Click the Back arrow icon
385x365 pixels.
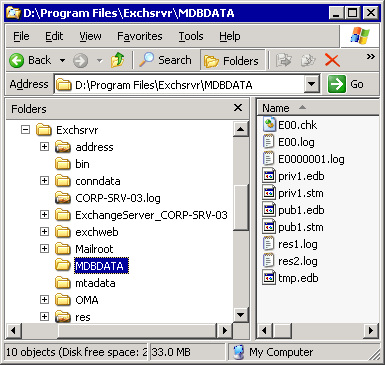(16, 61)
